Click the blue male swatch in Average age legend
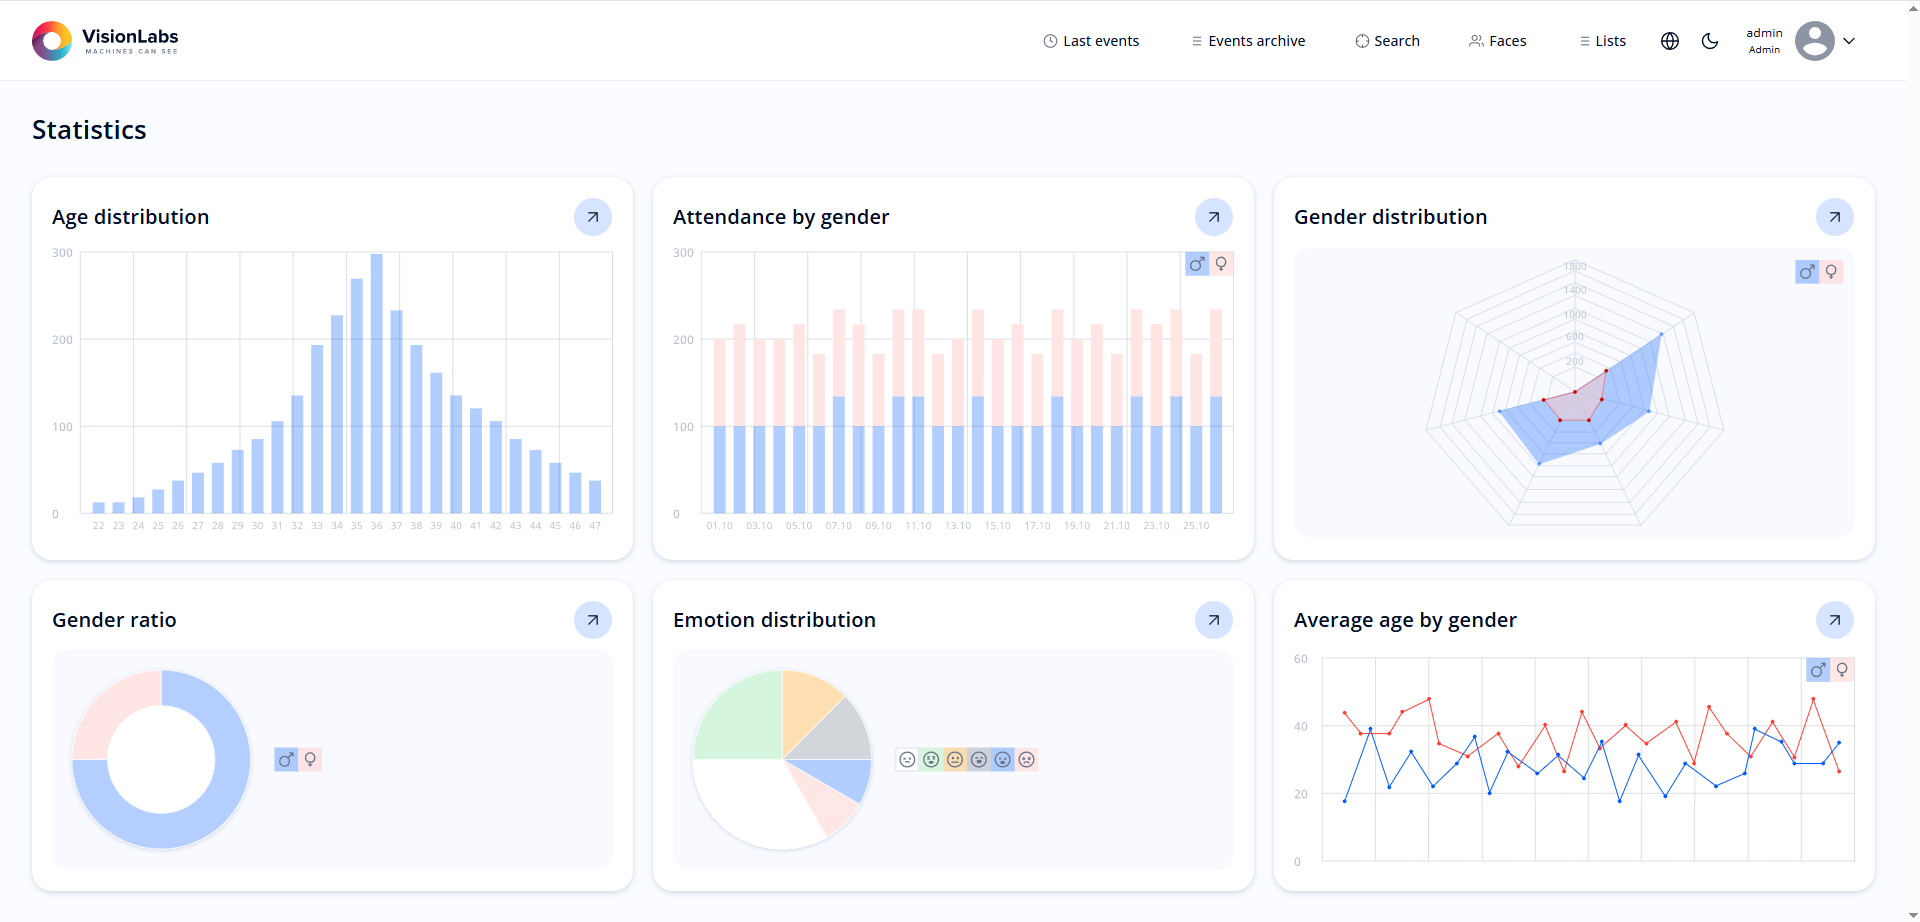Screen dimensions: 1920x922 click(x=1817, y=670)
